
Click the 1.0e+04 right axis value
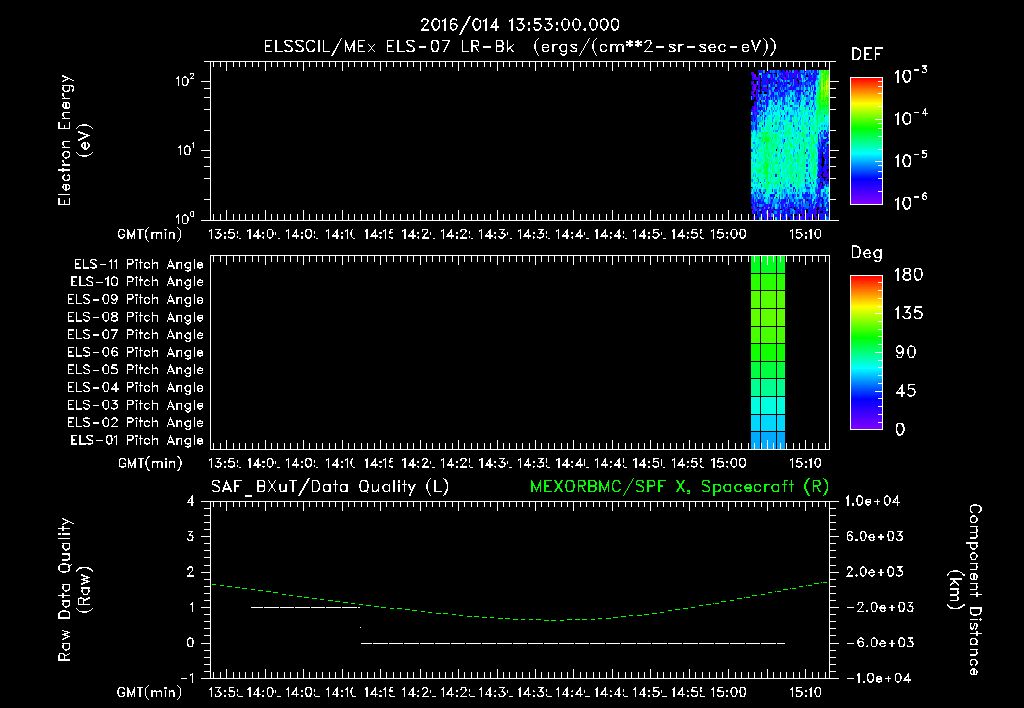(x=872, y=501)
